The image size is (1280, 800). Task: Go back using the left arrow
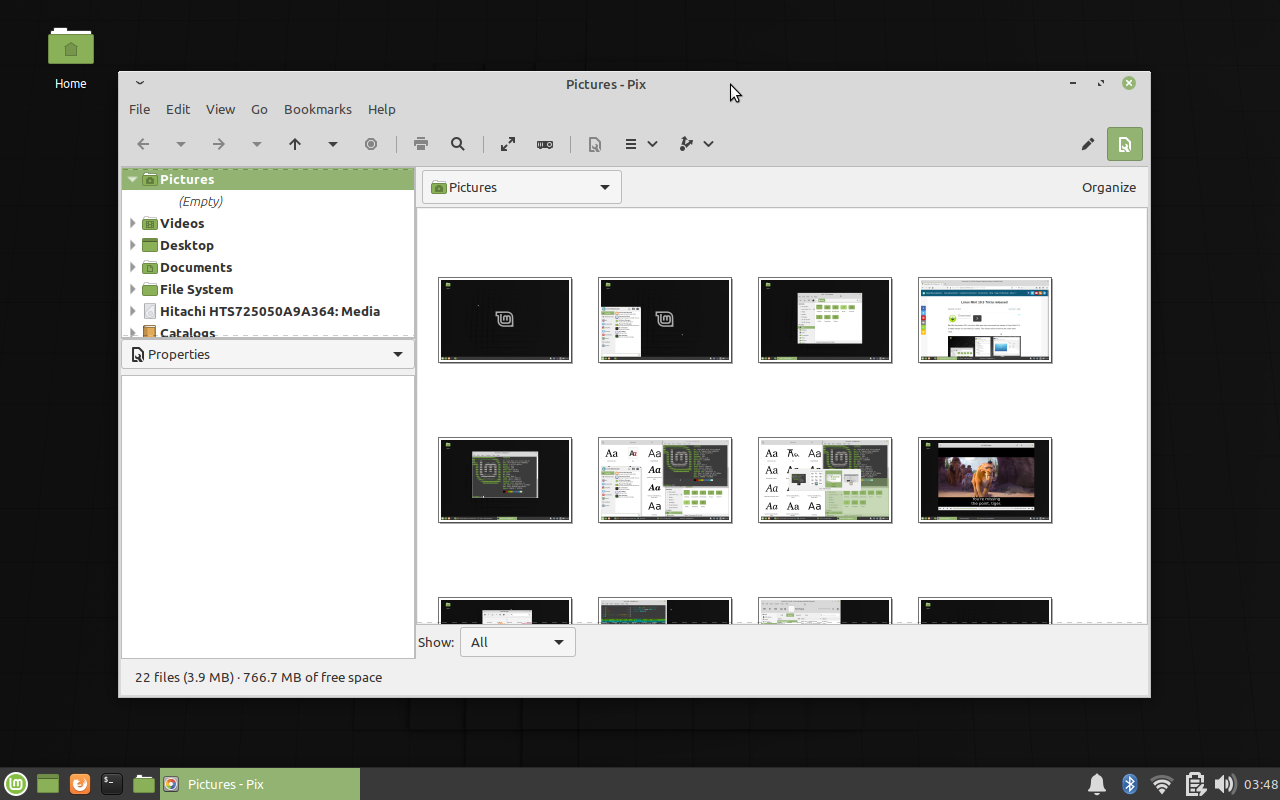point(143,144)
